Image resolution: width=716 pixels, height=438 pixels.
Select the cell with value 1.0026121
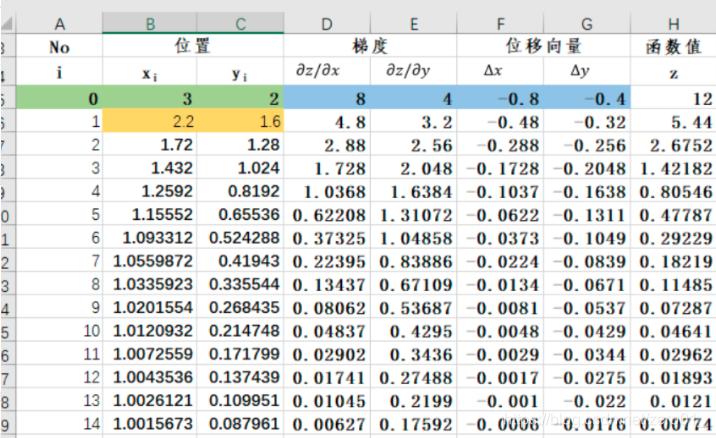[149, 401]
